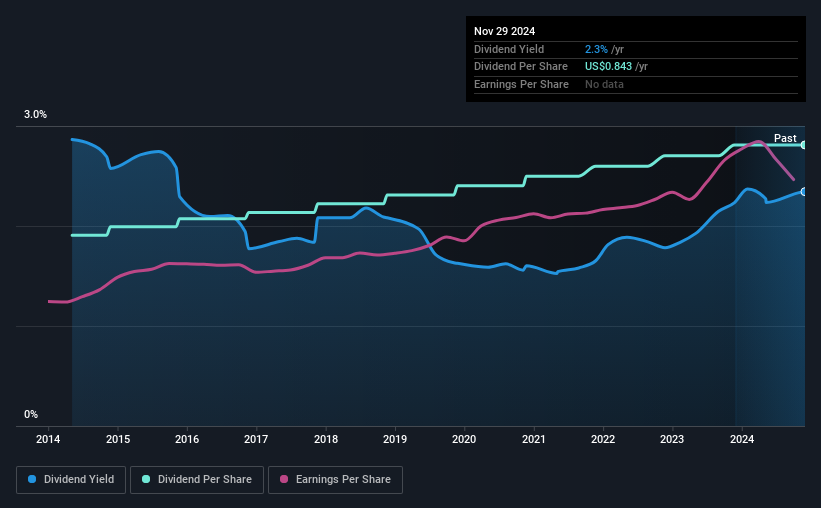Click the 2.3% Dividend Yield tooltip value
Viewport: 821px width, 508px height.
596,49
